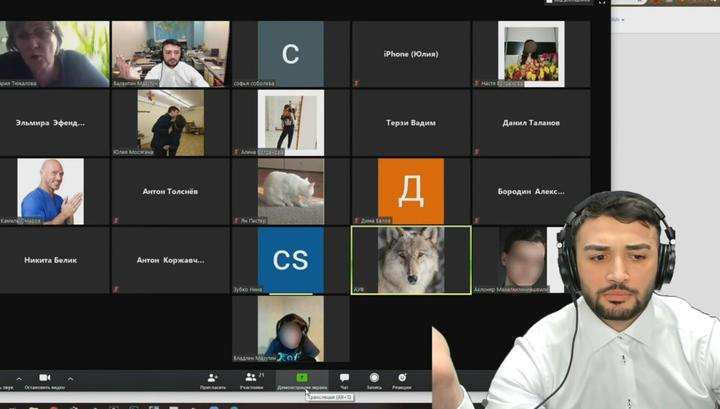Click the letter C avatar tile
The height and width of the screenshot is (409, 720).
(290, 54)
